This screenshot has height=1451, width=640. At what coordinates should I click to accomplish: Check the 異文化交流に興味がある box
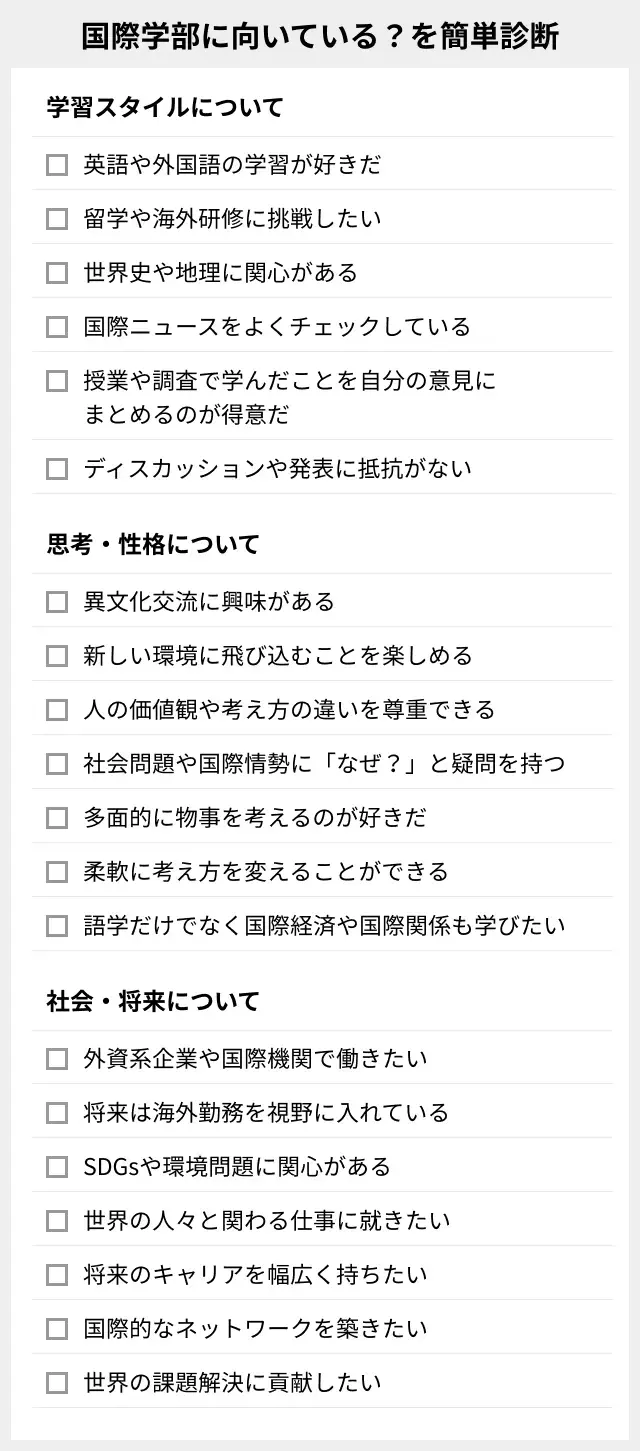pos(57,602)
